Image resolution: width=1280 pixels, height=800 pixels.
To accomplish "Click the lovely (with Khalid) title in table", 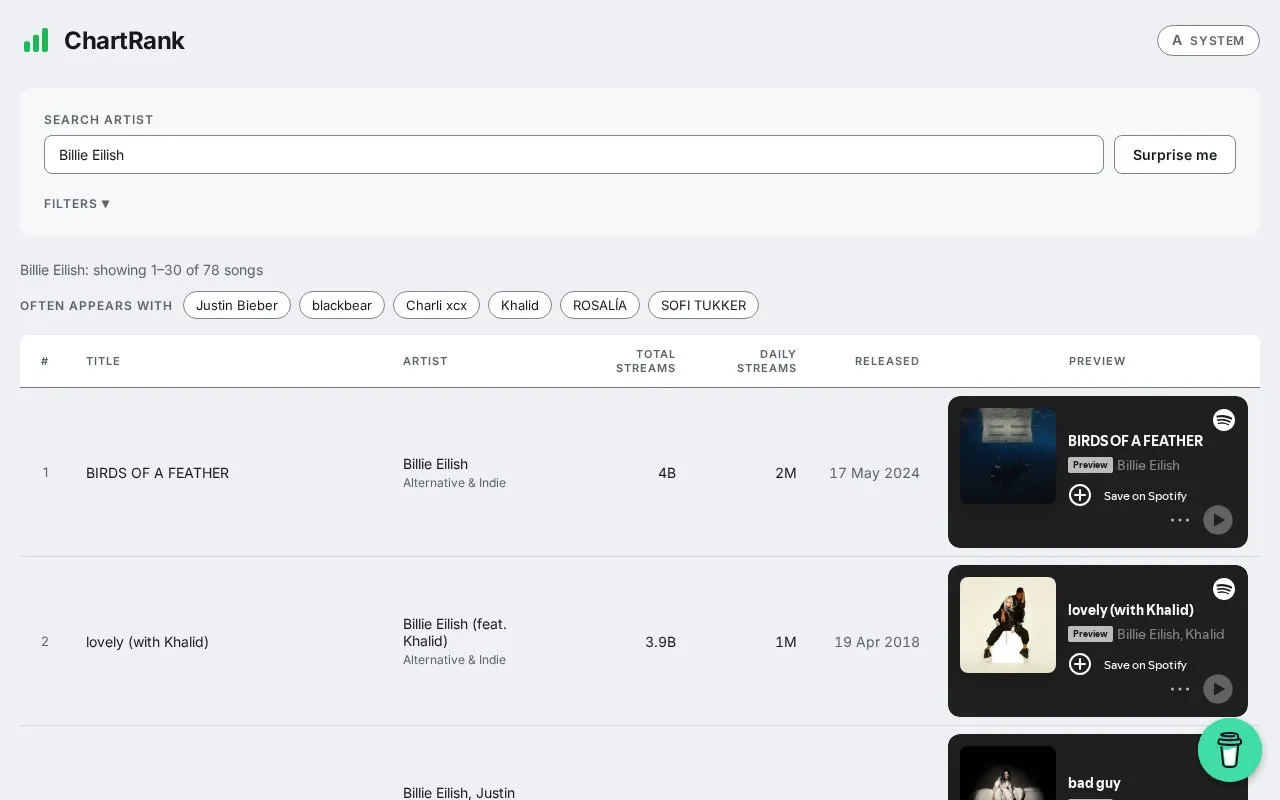I will 147,642.
